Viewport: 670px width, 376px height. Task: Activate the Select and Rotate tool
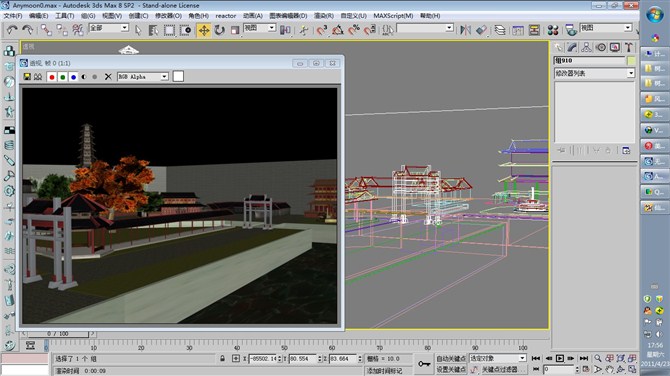pyautogui.click(x=220, y=30)
